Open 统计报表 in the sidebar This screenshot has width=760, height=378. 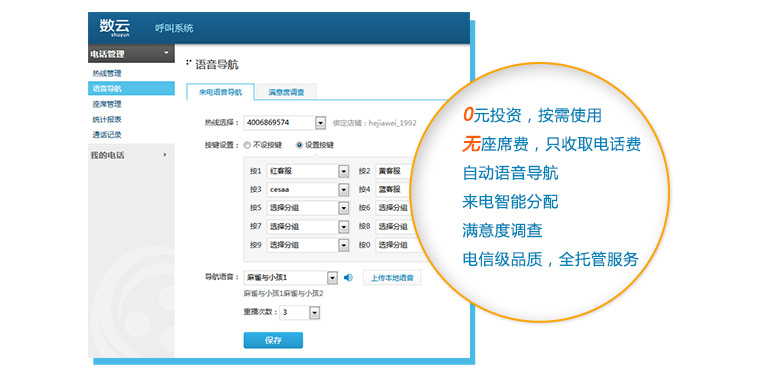tap(107, 119)
